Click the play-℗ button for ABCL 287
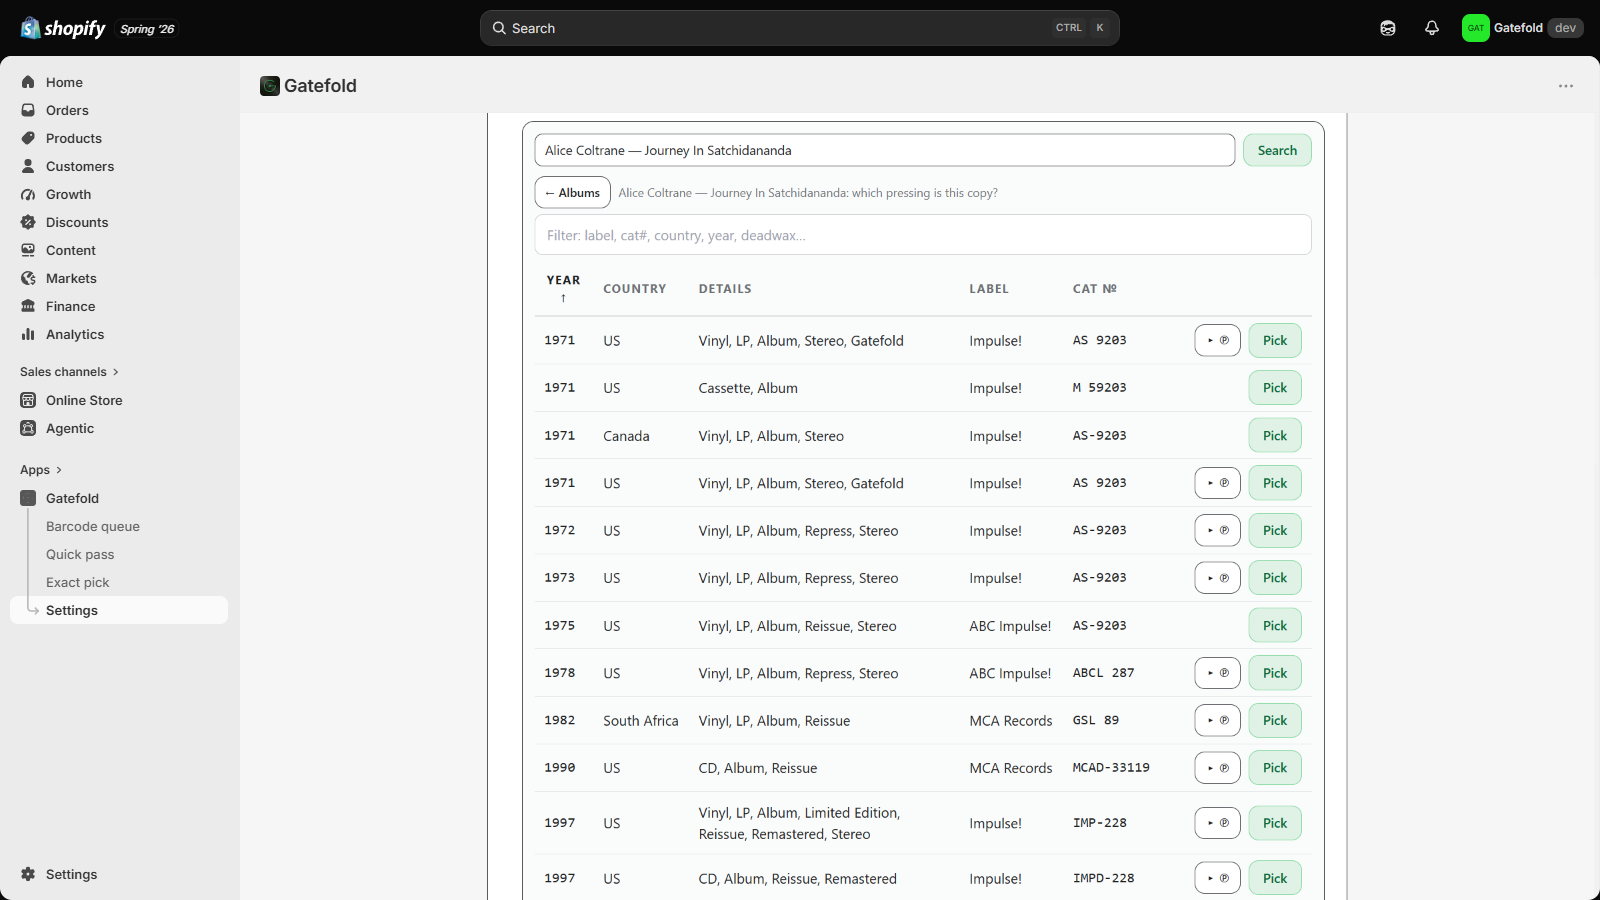This screenshot has height=900, width=1600. 1217,673
